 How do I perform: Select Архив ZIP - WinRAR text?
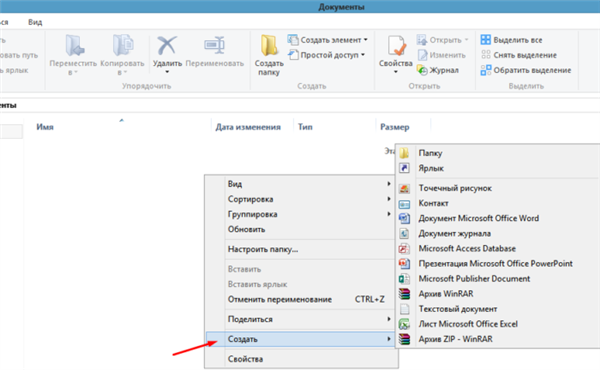click(x=455, y=339)
